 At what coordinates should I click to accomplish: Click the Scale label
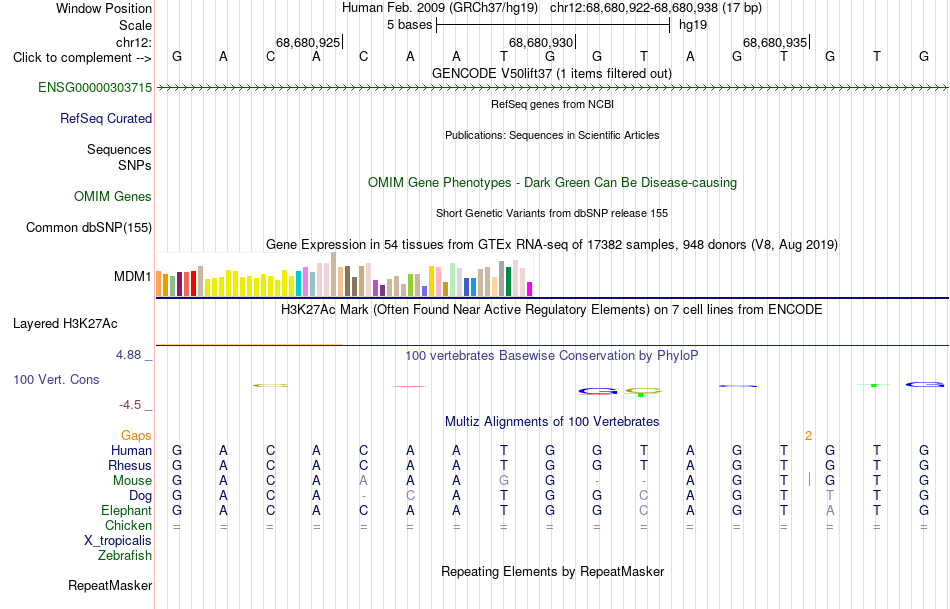[136, 25]
